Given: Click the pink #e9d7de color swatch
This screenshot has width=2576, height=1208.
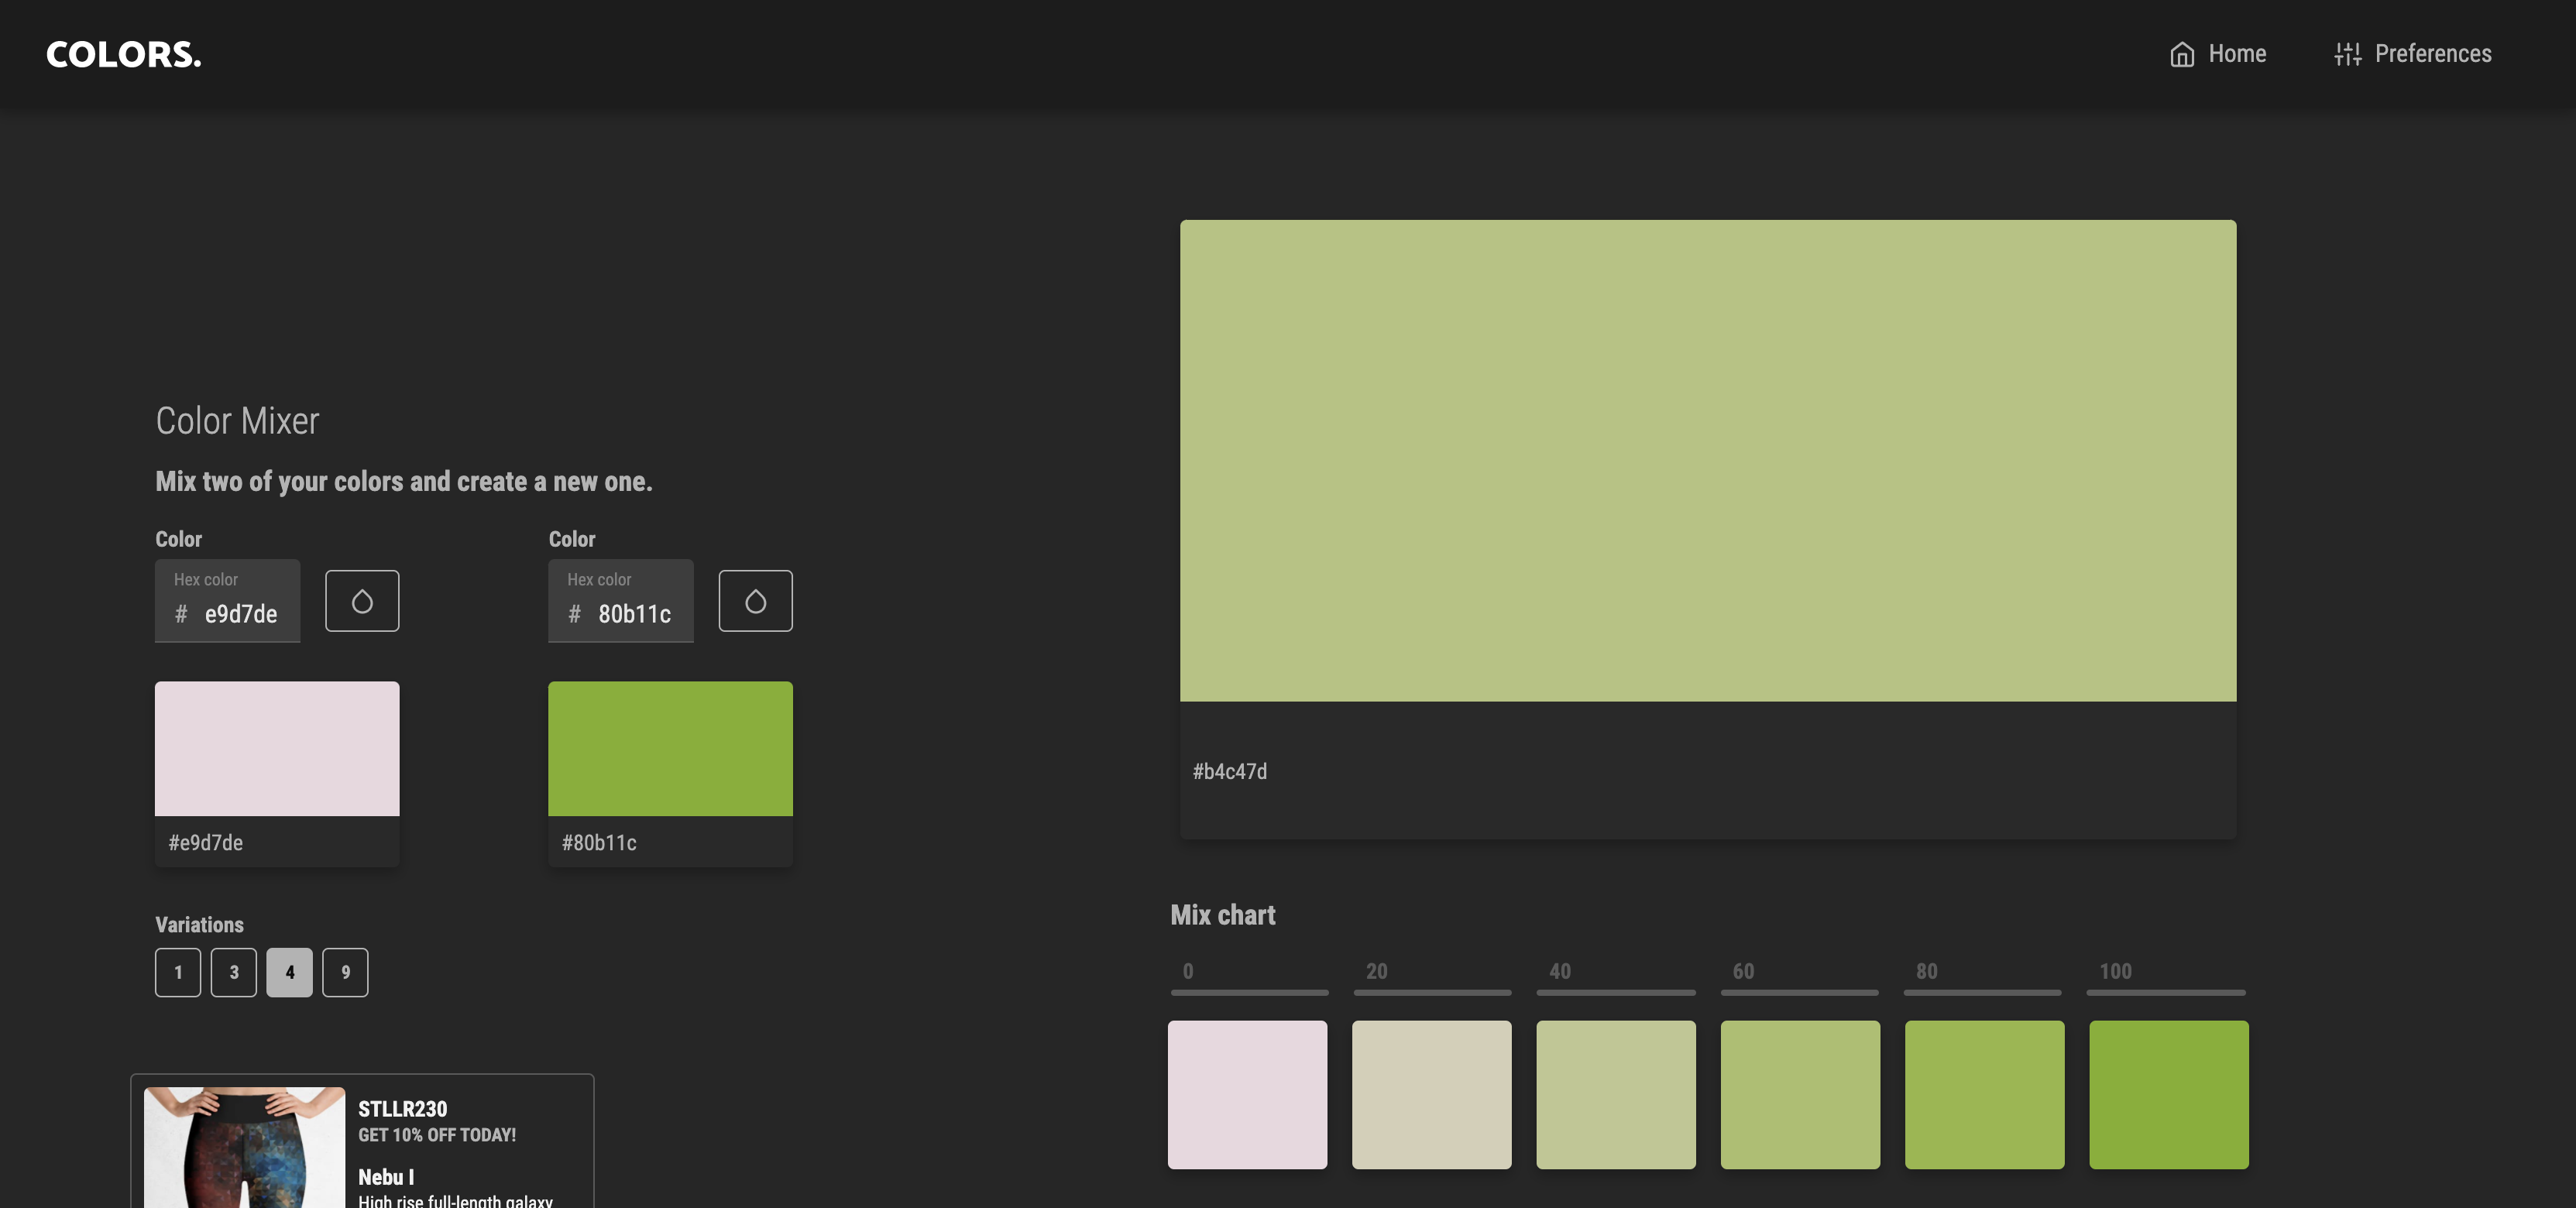Looking at the screenshot, I should tap(277, 749).
